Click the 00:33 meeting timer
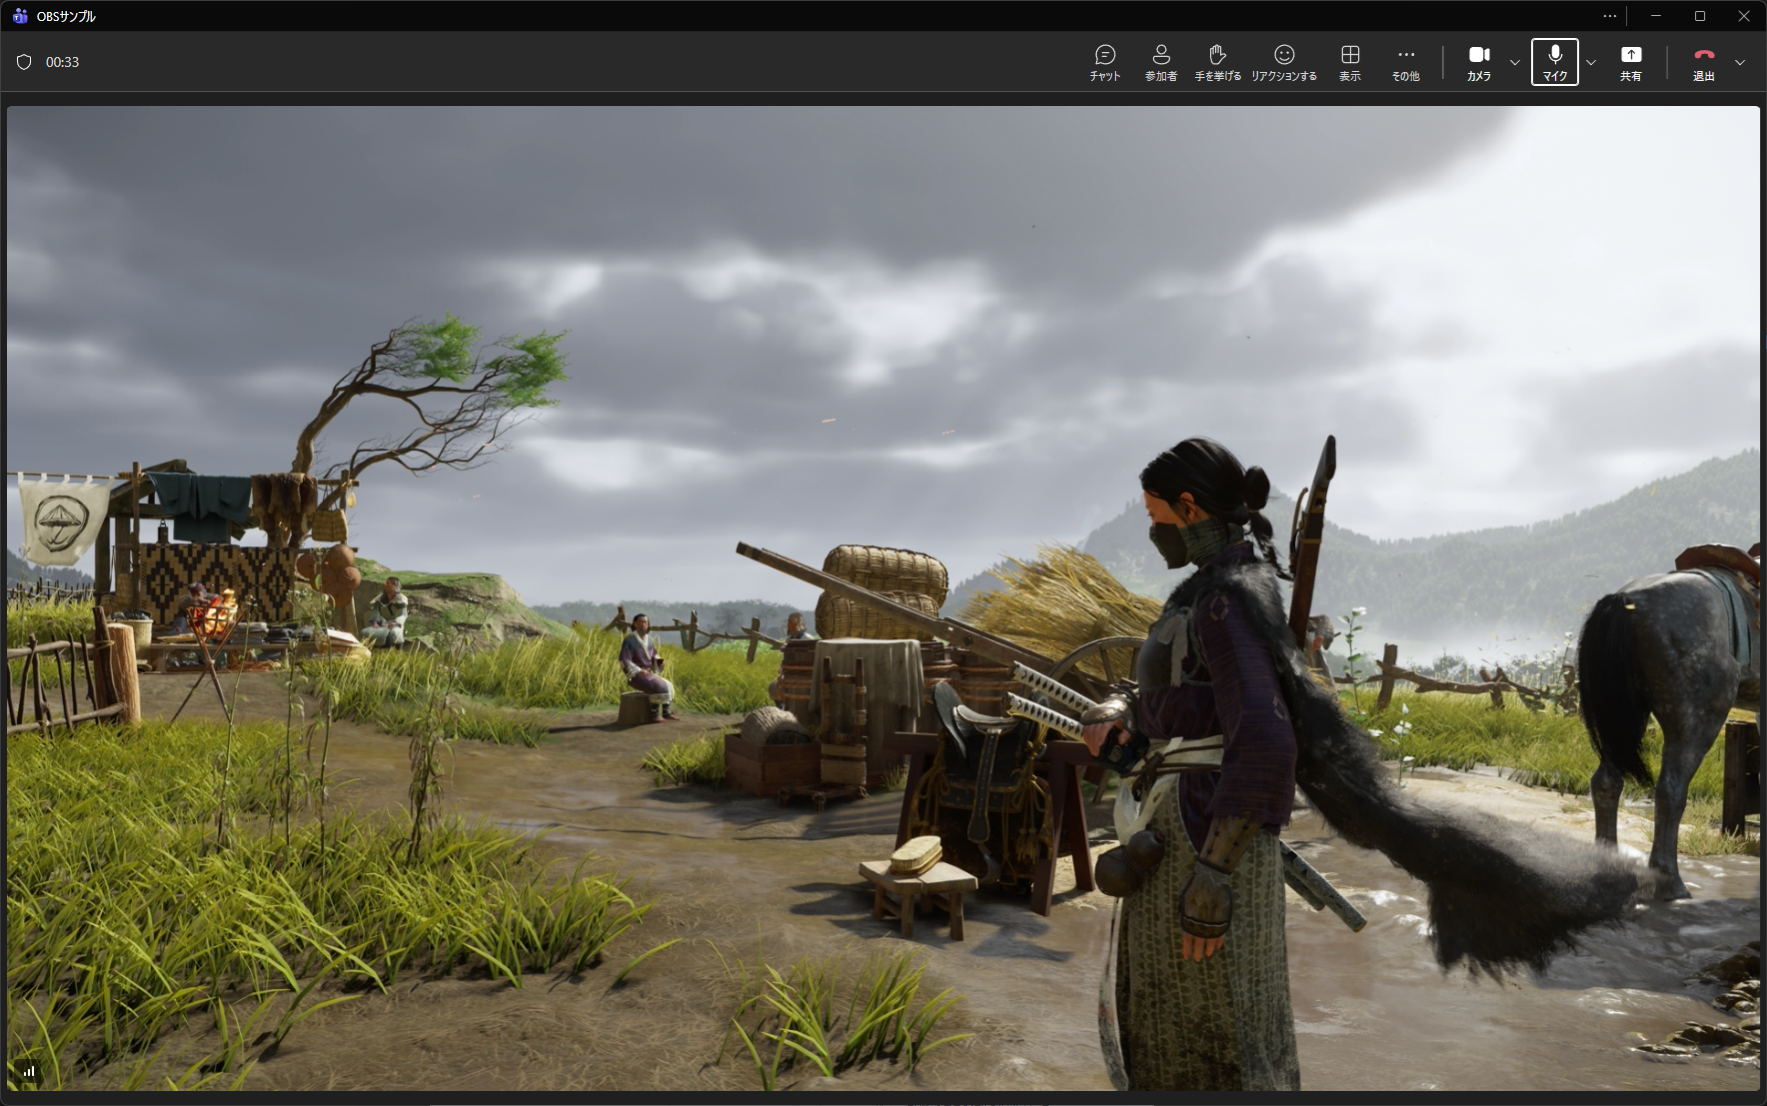Image resolution: width=1767 pixels, height=1106 pixels. tap(62, 62)
